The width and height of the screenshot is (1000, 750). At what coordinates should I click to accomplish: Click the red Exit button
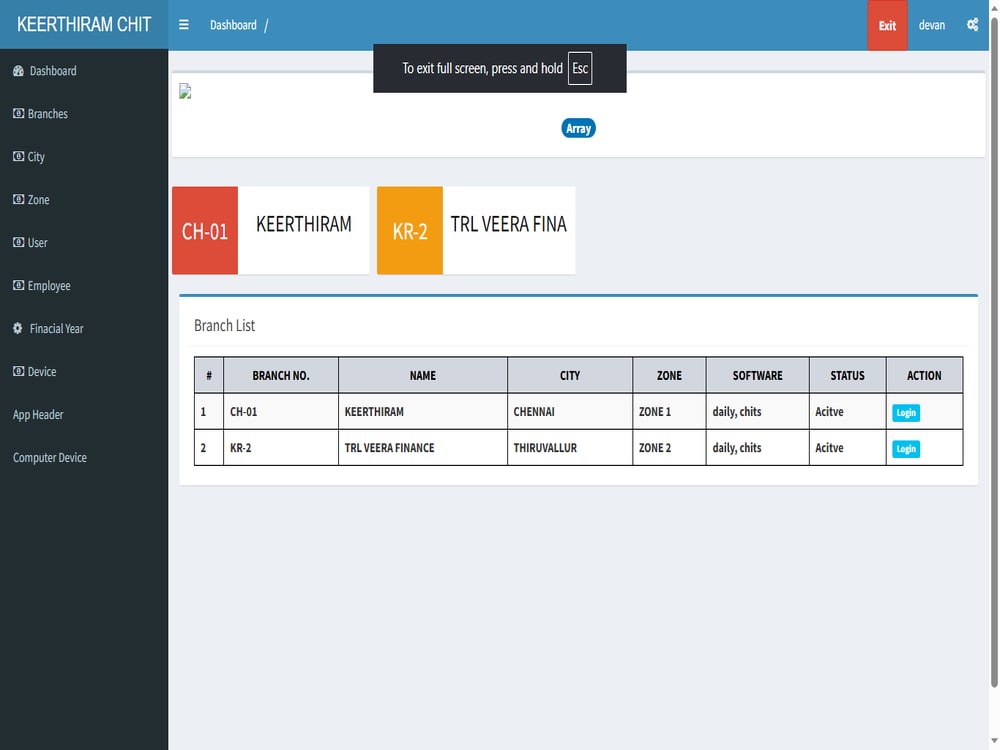(887, 25)
